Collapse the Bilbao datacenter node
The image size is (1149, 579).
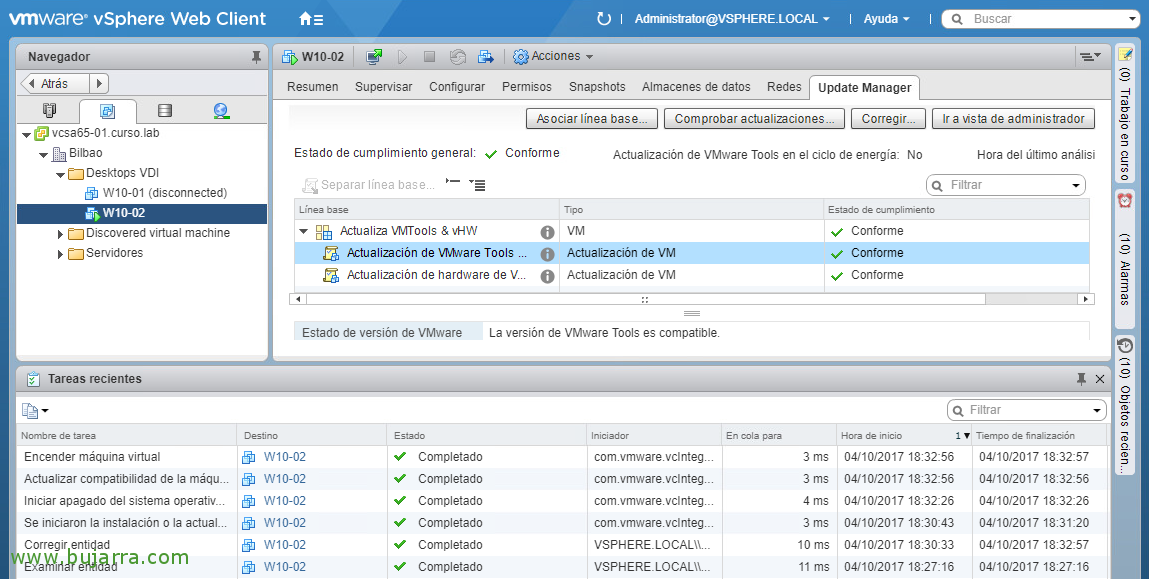click(44, 155)
